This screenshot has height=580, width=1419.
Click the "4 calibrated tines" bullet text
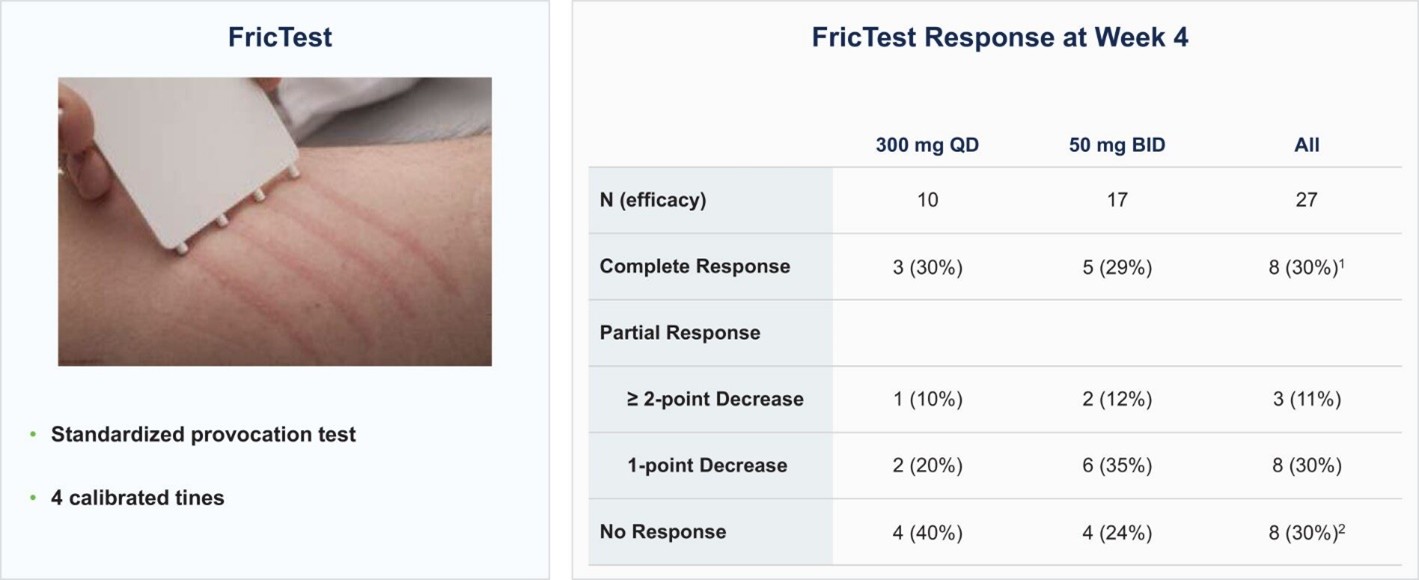click(138, 497)
